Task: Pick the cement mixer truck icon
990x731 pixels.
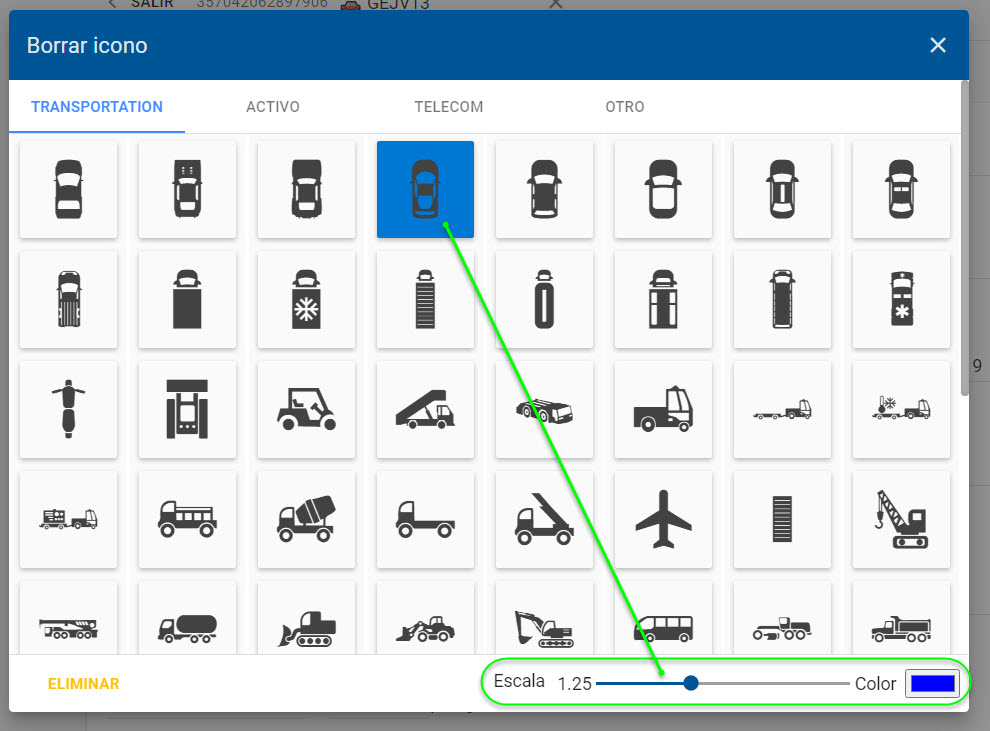Action: tap(306, 519)
